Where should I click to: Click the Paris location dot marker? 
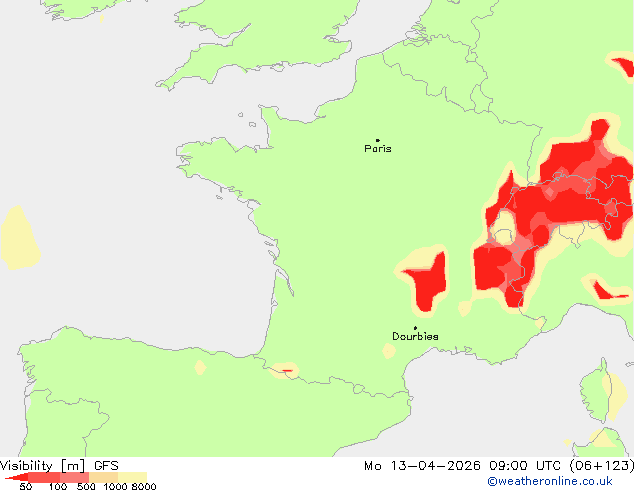coord(378,140)
